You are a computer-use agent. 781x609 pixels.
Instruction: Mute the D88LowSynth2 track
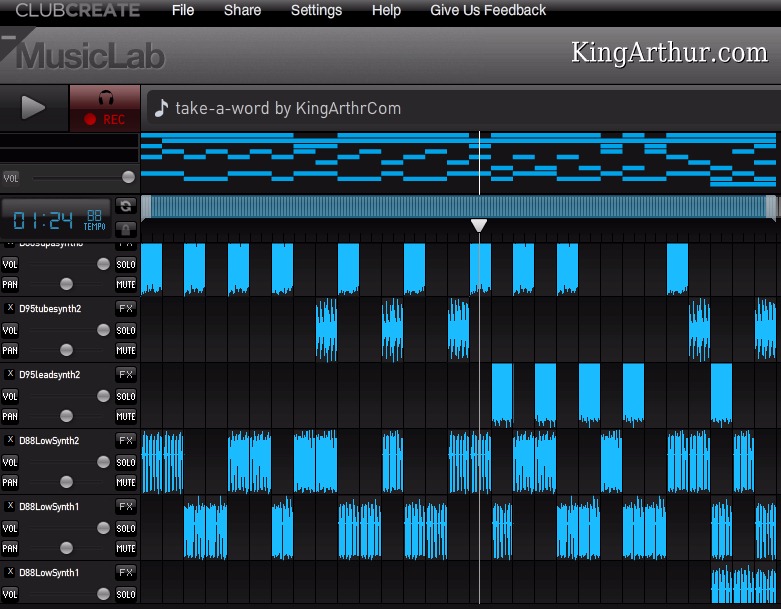tap(126, 482)
